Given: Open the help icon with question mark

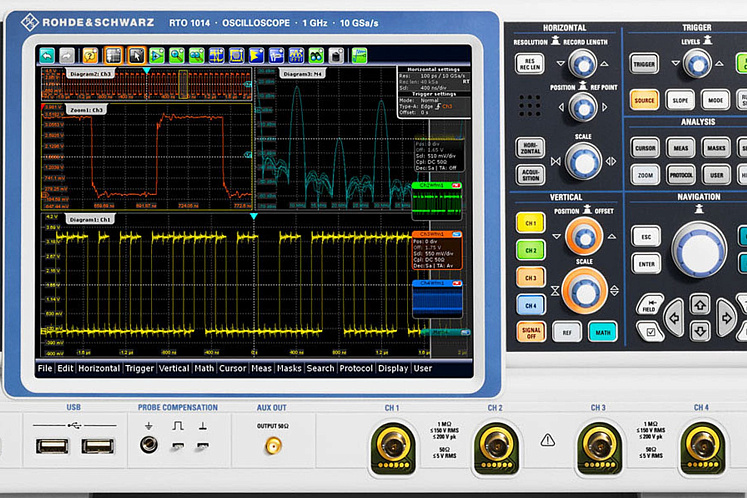Looking at the screenshot, I should pyautogui.click(x=90, y=55).
